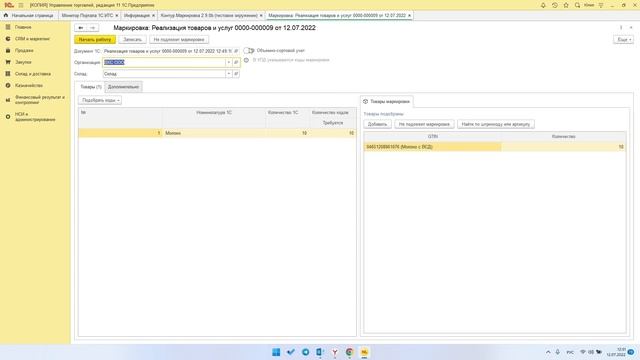Open Склад и доставка section
This screenshot has height=360, width=640.
click(x=33, y=74)
